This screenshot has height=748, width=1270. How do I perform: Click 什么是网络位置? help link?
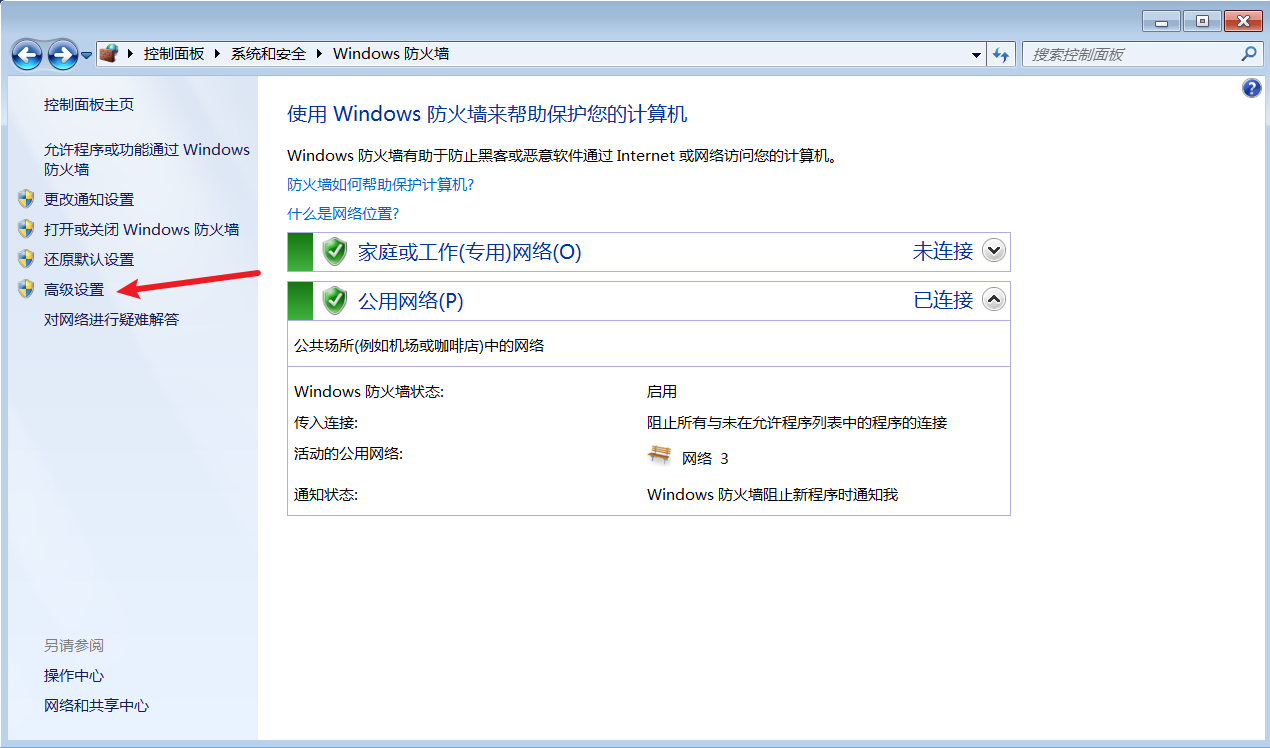343,213
